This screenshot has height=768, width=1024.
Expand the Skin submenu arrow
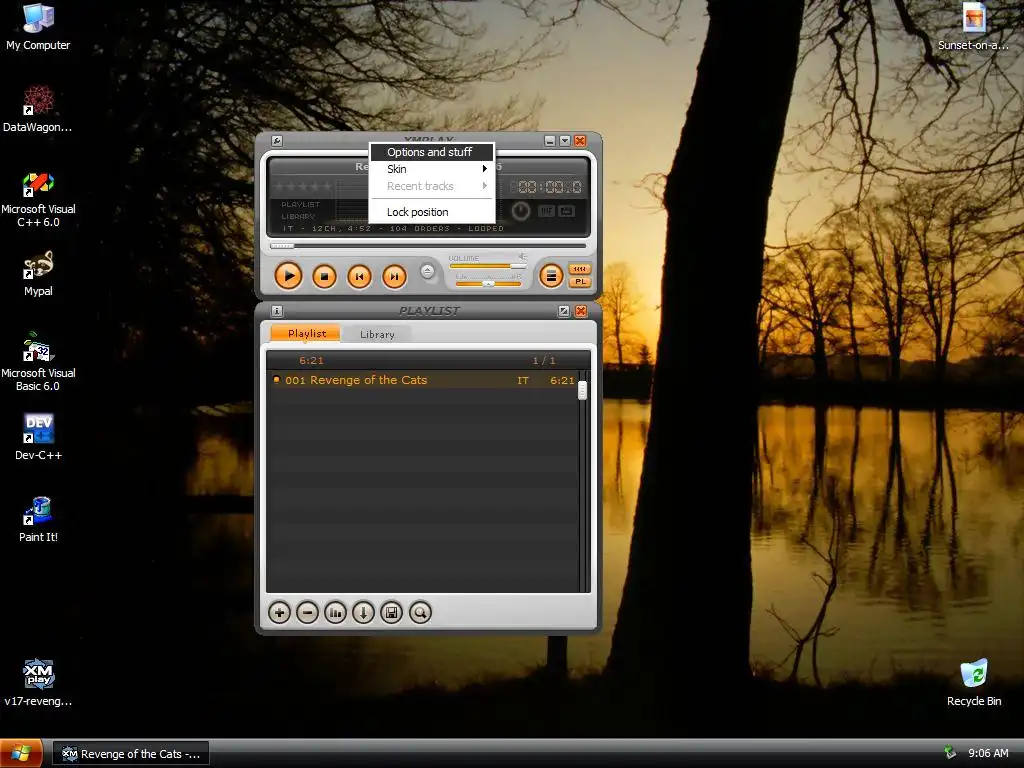[x=485, y=169]
